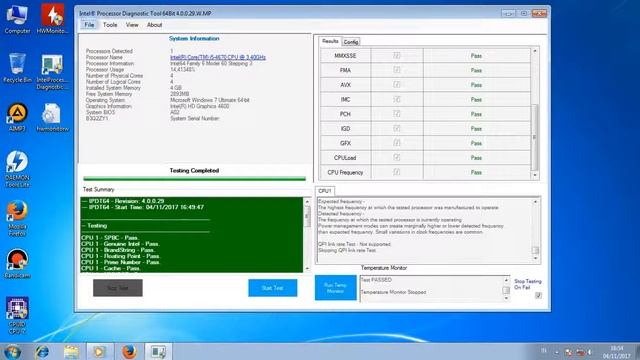The height and width of the screenshot is (360, 640).
Task: Click the Intel Diagnostic Tool taskbar button
Action: point(158,351)
